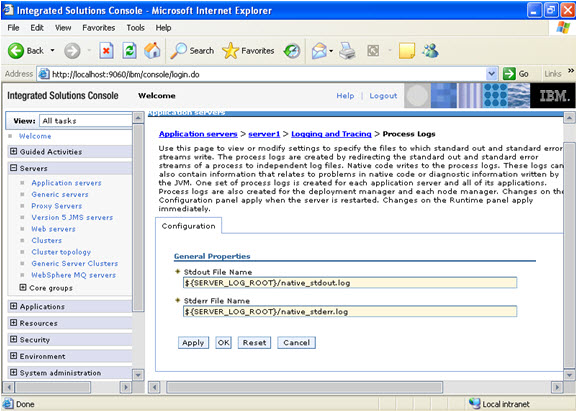Screen dimensions: 576x411
Task: Click the Cancel button
Action: click(x=296, y=343)
